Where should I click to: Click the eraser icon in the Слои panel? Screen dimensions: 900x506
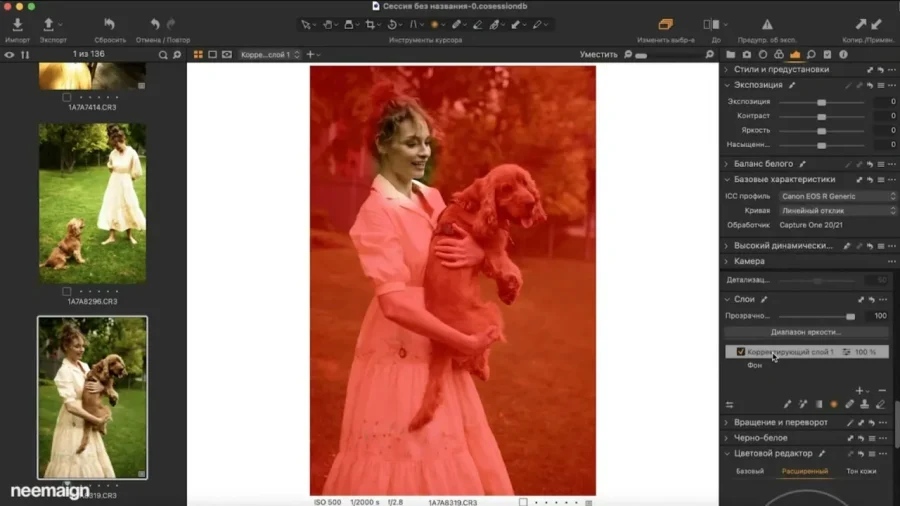pyautogui.click(x=880, y=404)
